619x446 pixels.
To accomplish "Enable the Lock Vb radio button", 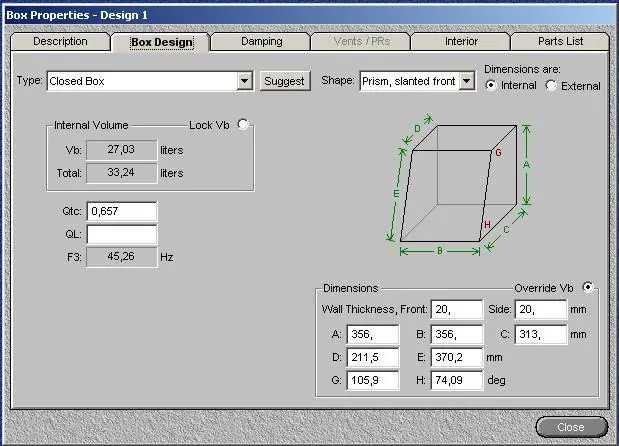I will pyautogui.click(x=243, y=124).
